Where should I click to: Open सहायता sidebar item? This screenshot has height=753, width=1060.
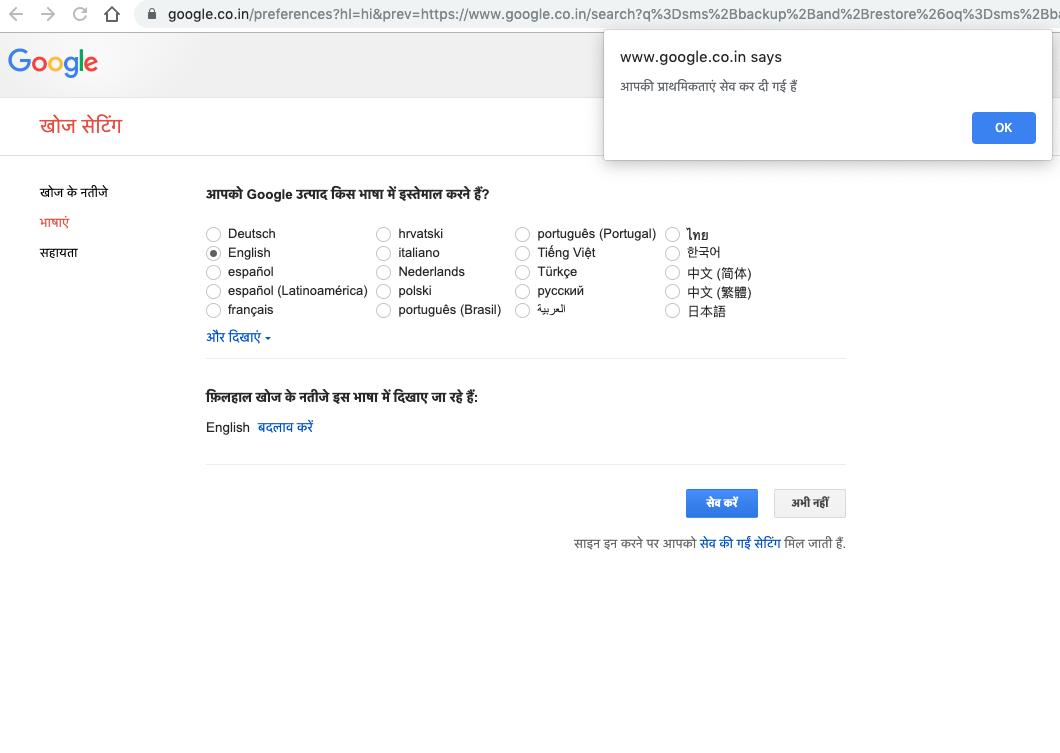59,252
